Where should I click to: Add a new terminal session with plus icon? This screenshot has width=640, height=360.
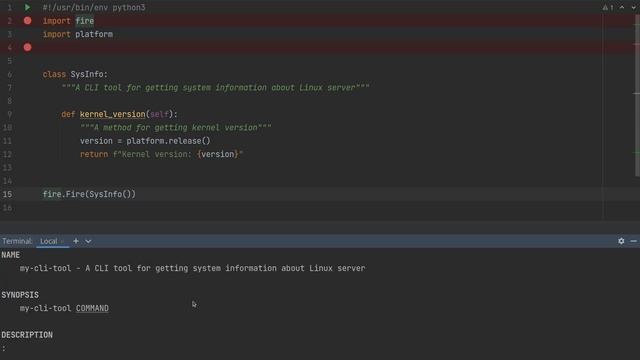pyautogui.click(x=76, y=241)
